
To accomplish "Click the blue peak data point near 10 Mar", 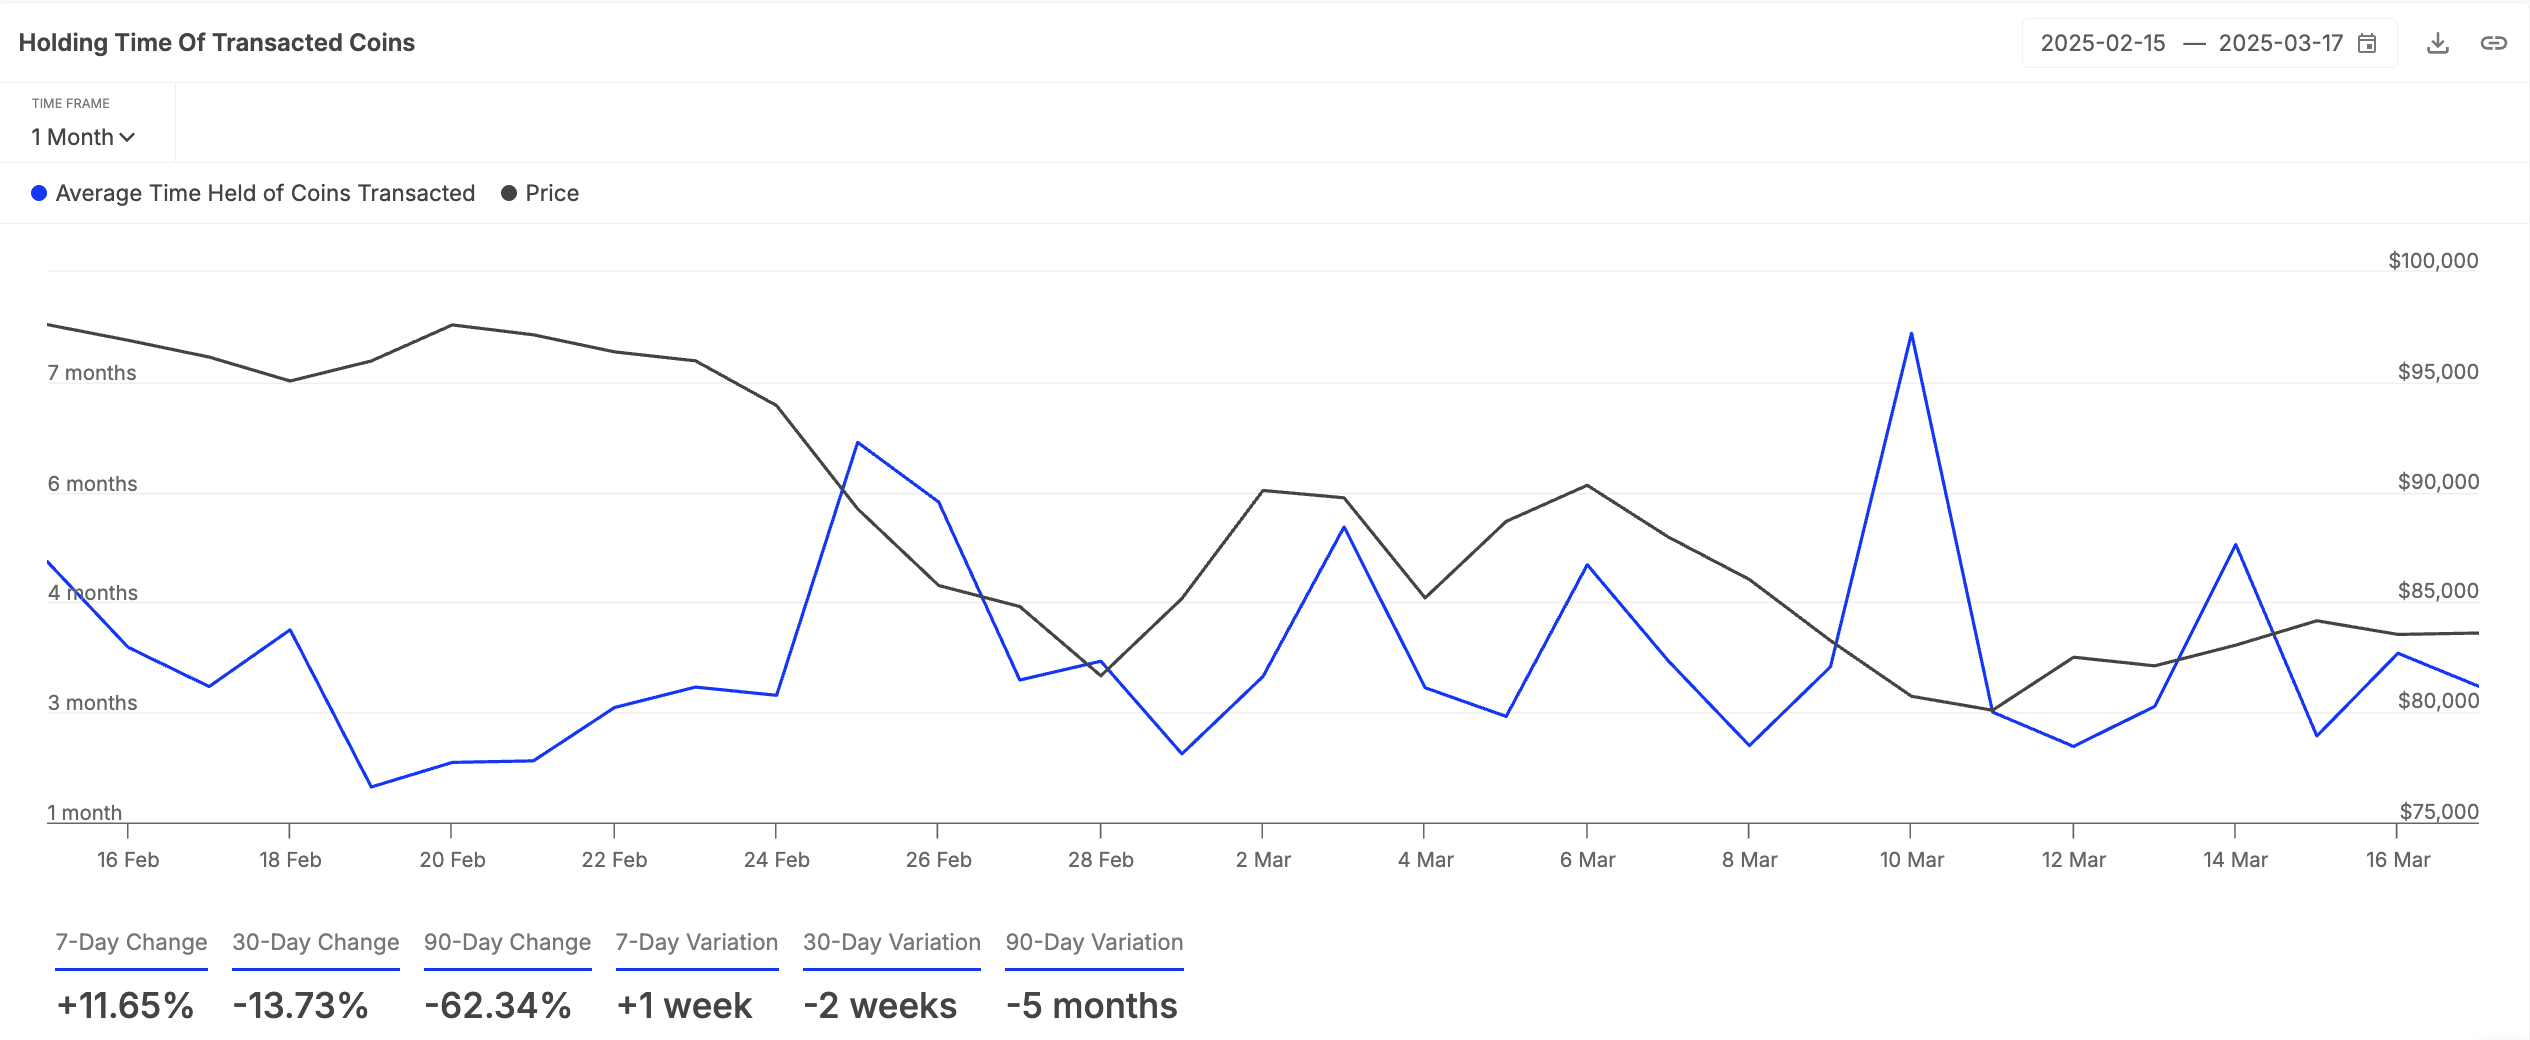I will [1910, 333].
